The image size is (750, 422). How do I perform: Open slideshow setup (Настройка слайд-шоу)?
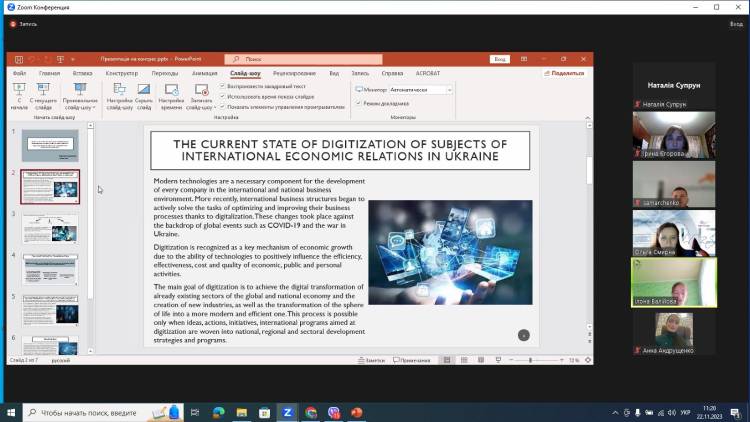point(119,94)
